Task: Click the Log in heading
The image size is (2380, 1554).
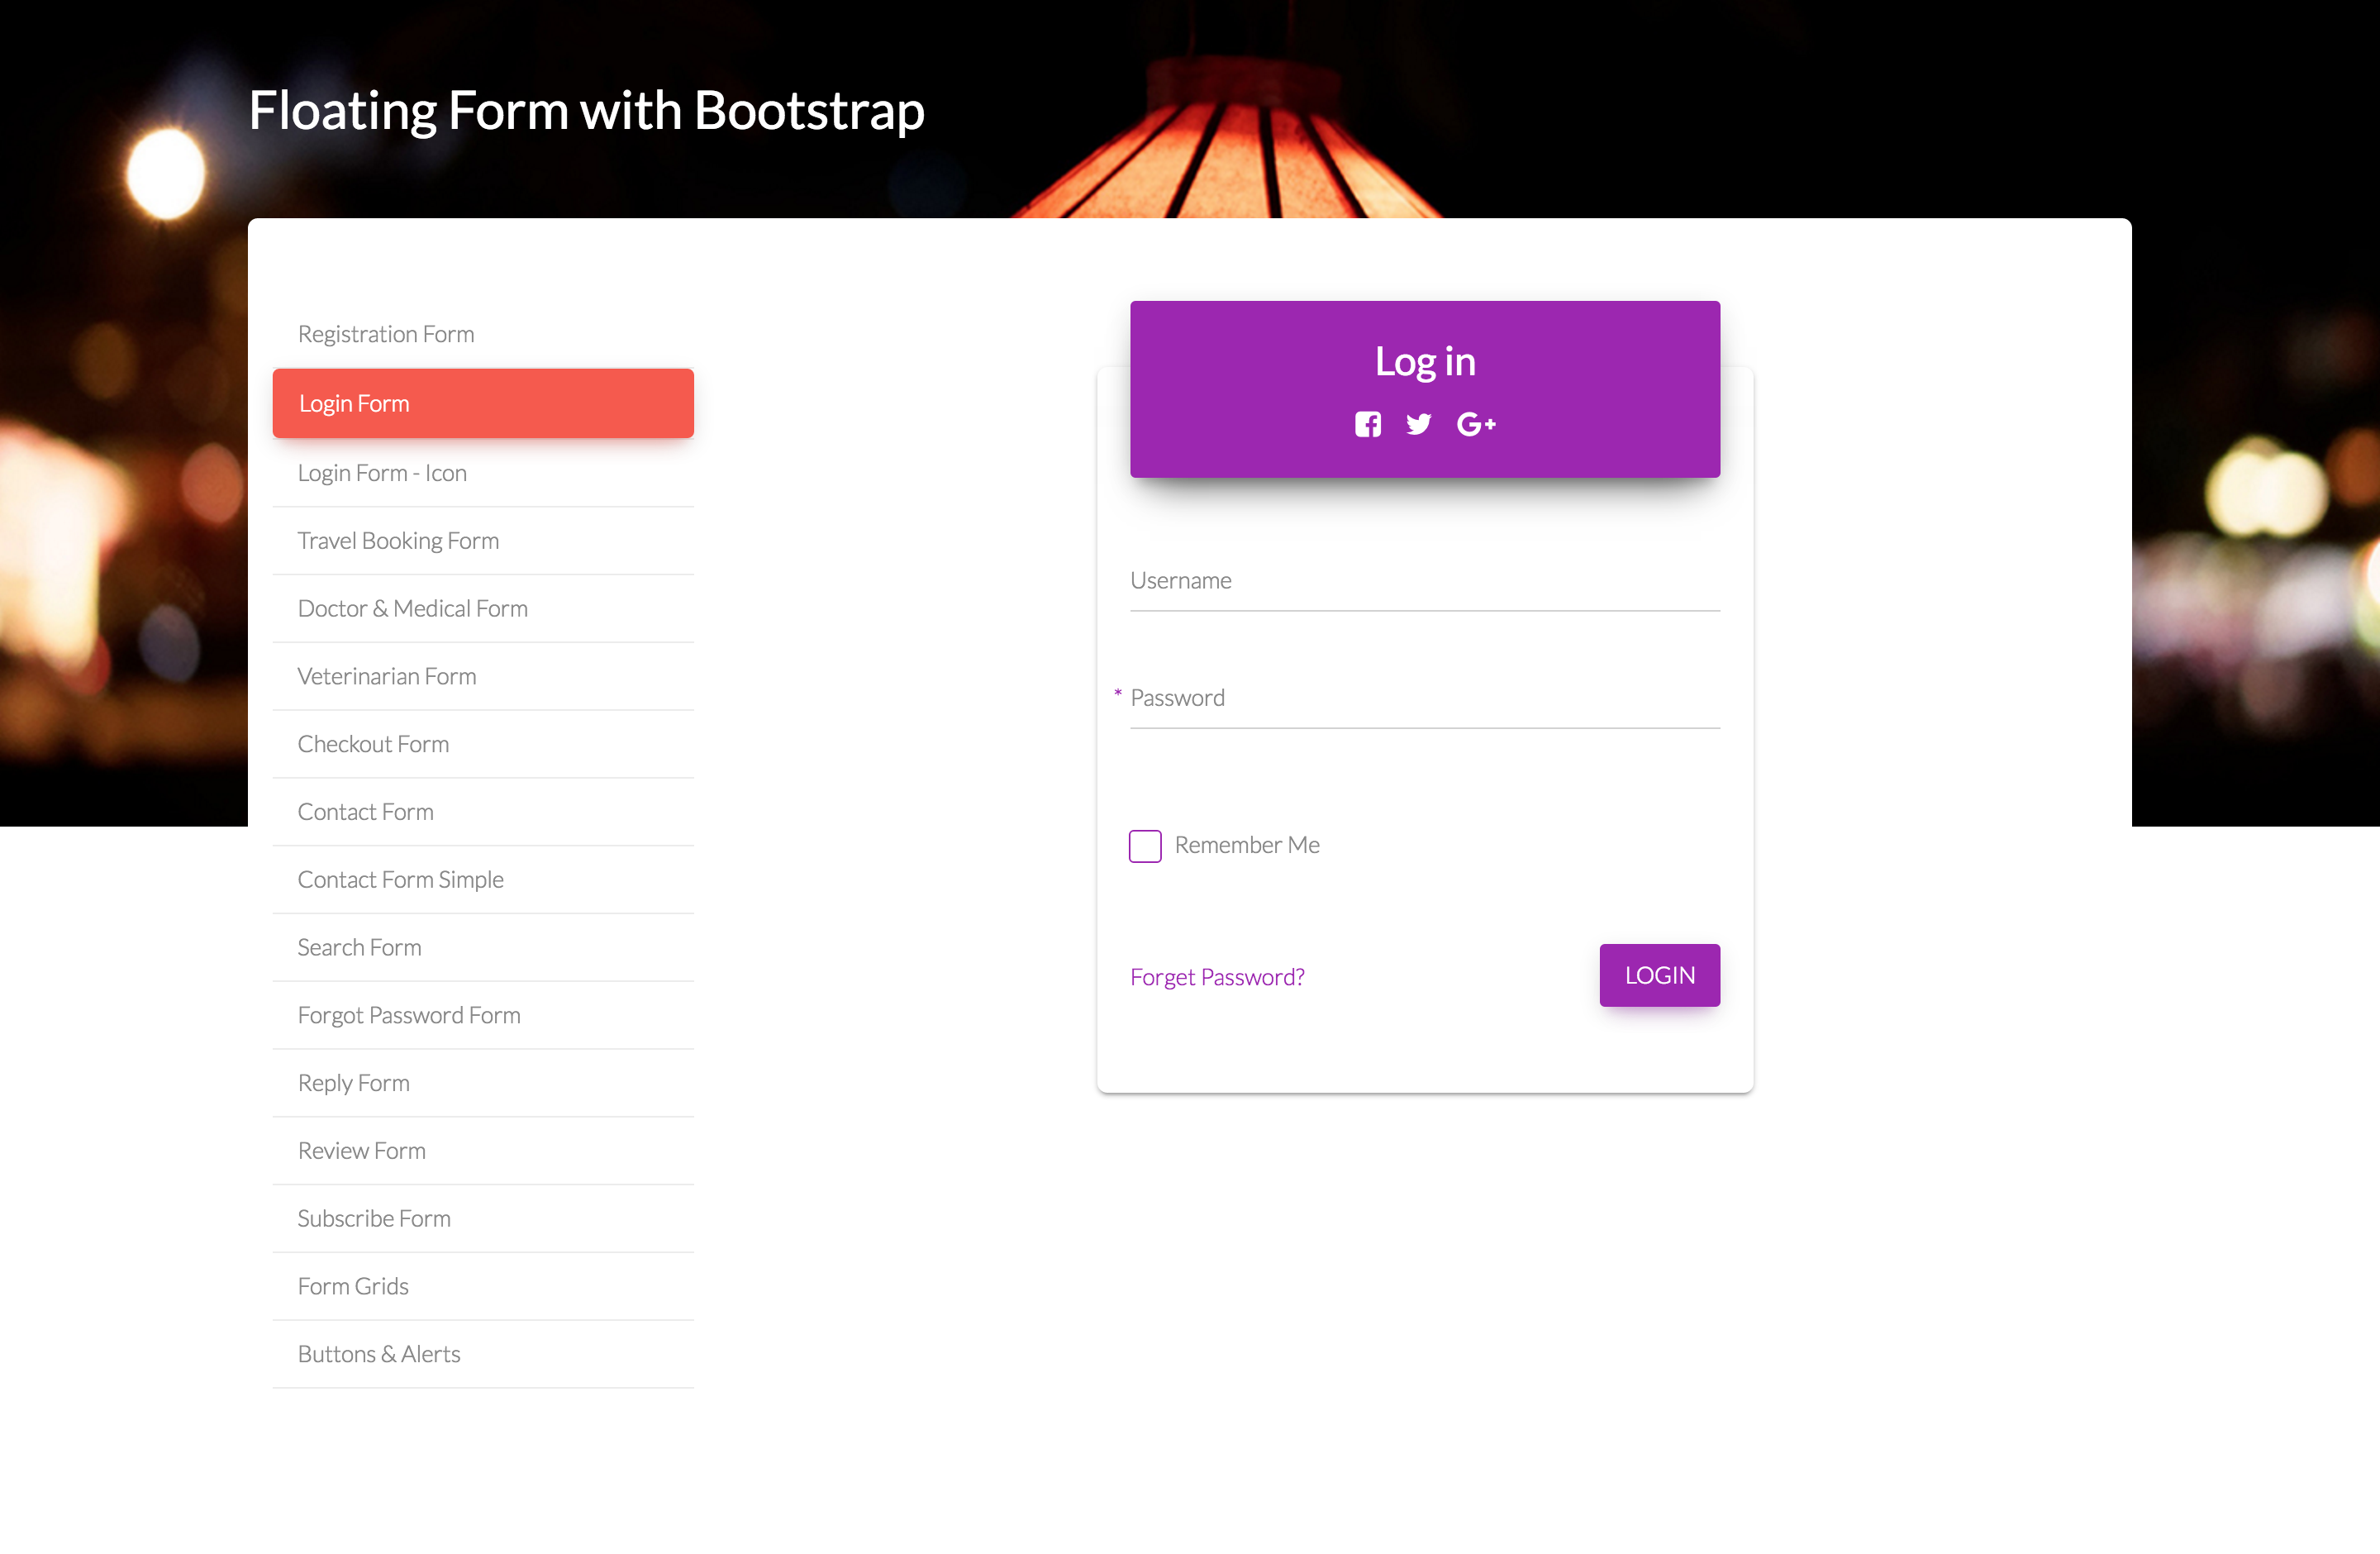Action: tap(1425, 362)
